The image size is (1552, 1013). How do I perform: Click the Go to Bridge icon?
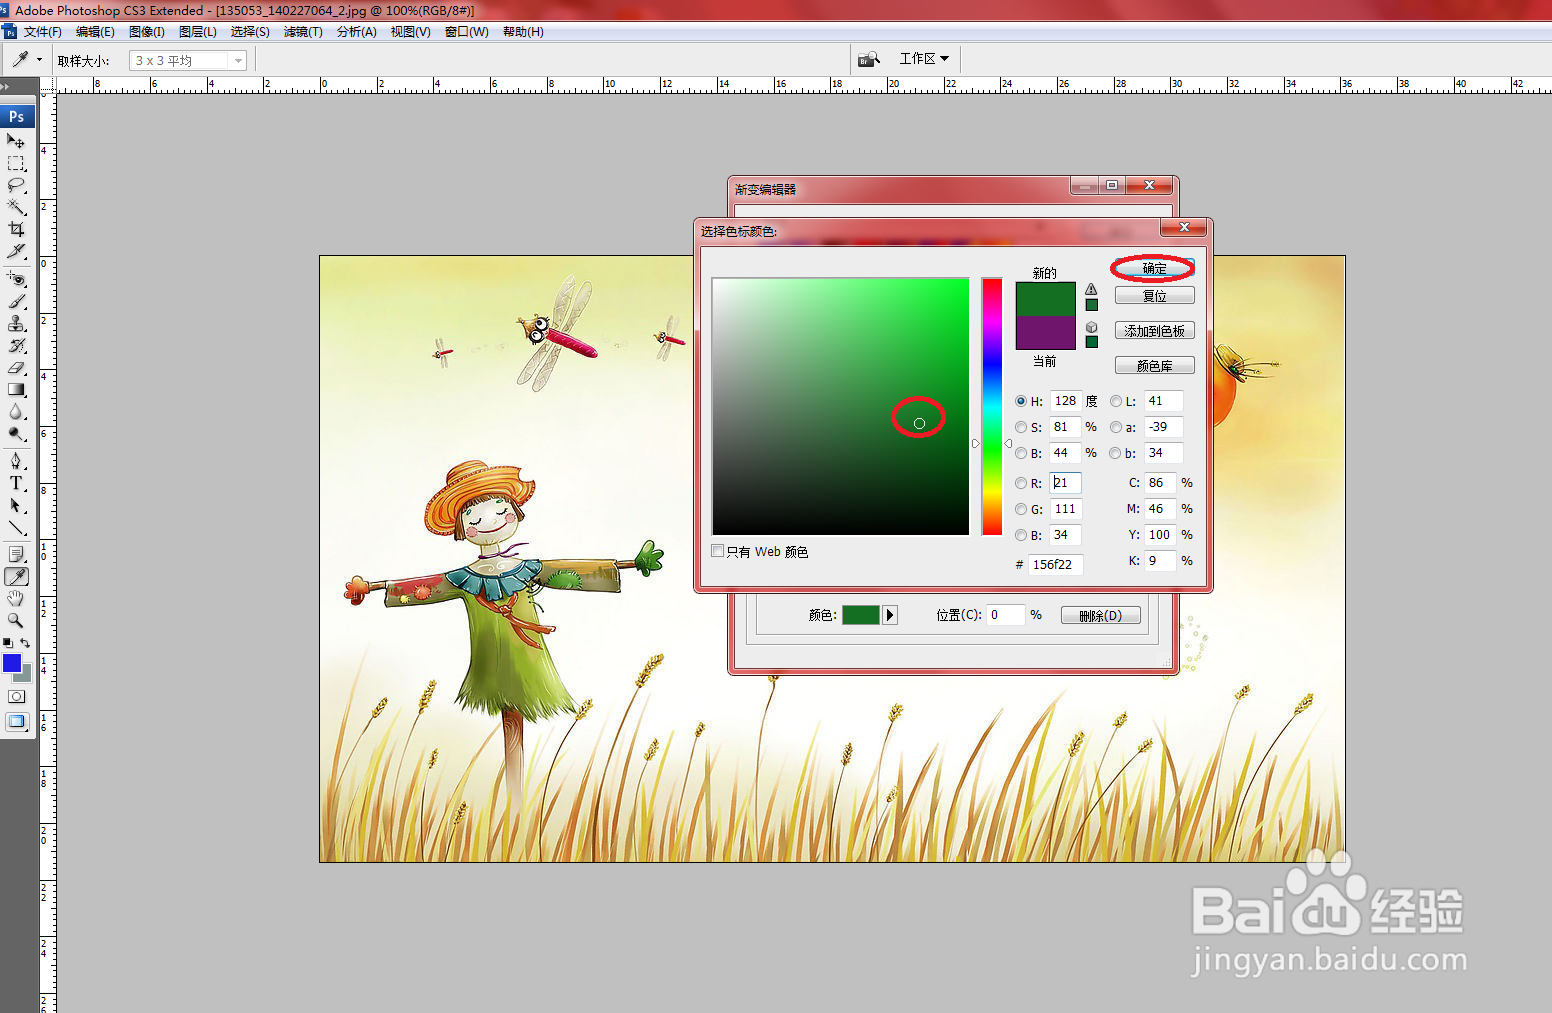[869, 59]
